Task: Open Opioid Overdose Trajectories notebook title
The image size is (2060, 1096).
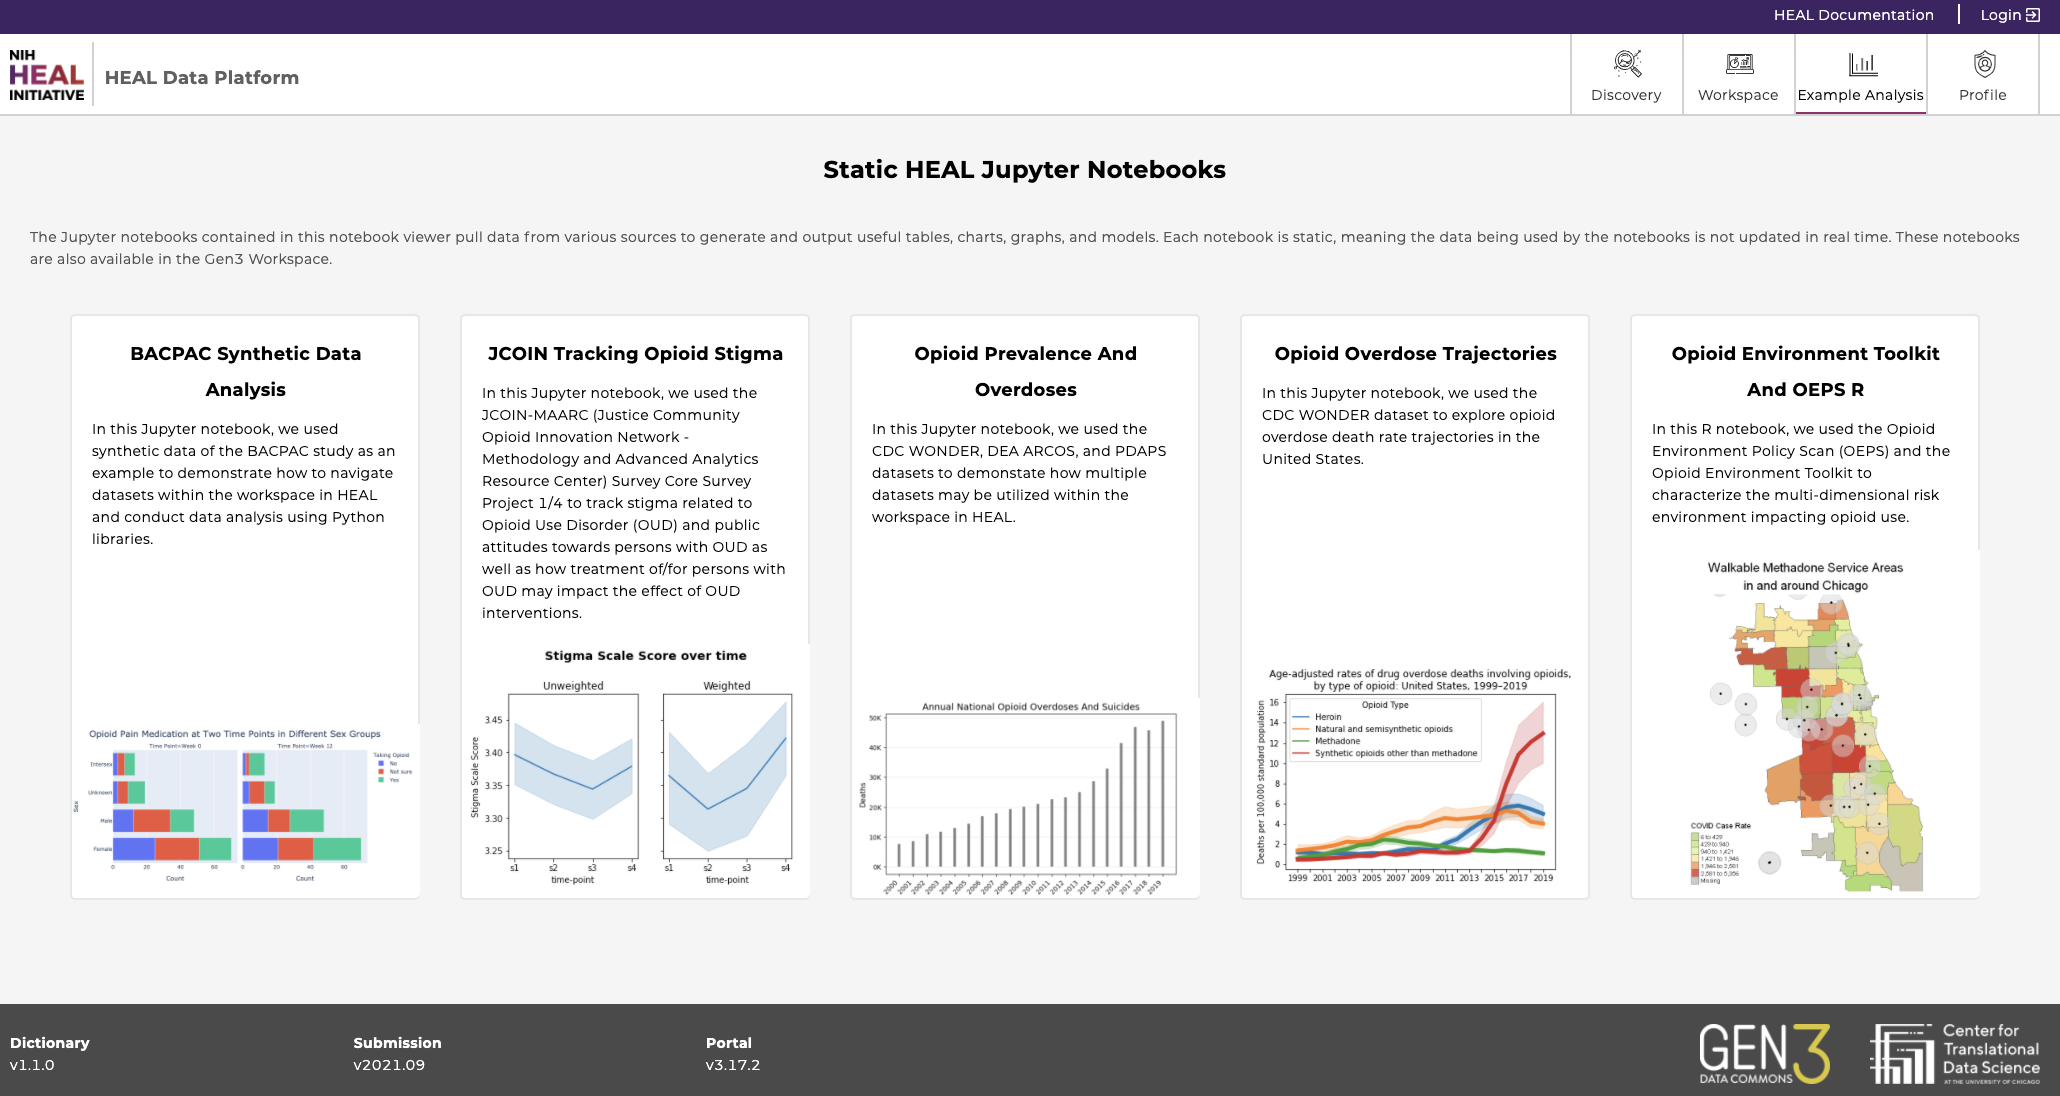Action: click(x=1415, y=353)
